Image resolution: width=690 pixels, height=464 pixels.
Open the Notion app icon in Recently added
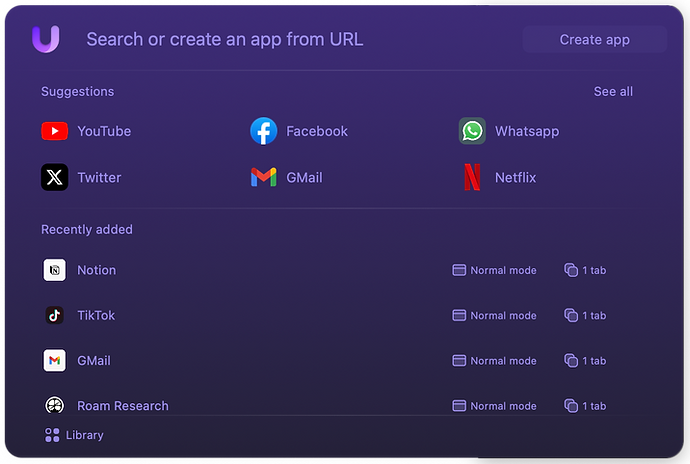(55, 270)
